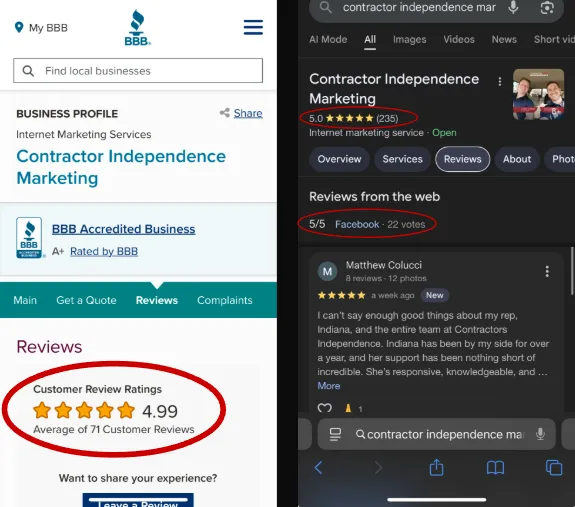The image size is (575, 507).
Task: Open BBB Get a Quote tab
Action: (x=86, y=300)
